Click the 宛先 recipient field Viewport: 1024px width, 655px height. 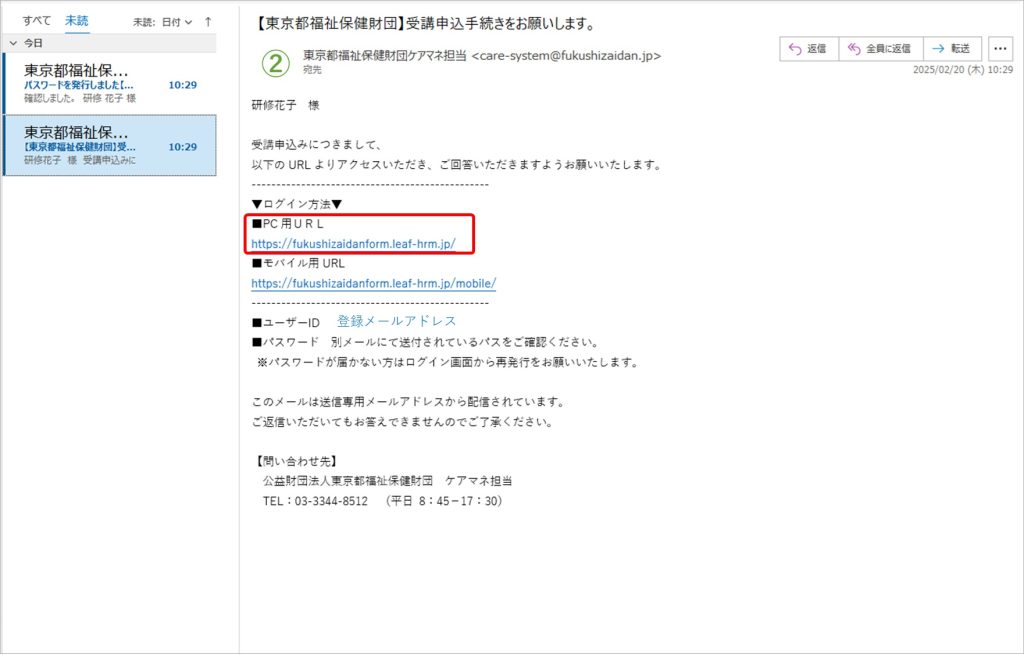click(x=313, y=70)
